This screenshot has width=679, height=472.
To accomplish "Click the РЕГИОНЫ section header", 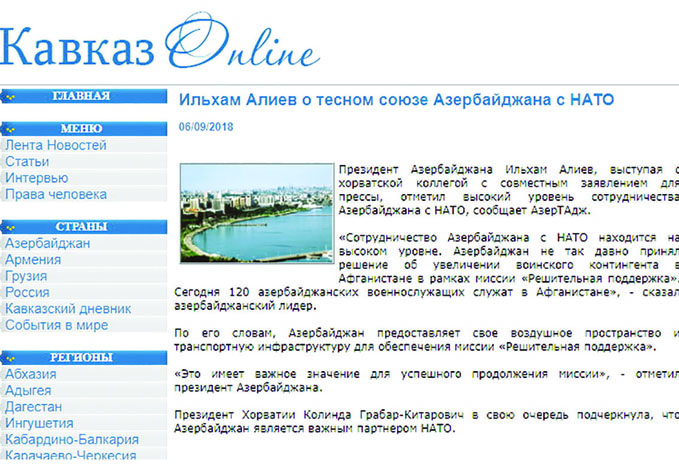I will click(x=84, y=358).
